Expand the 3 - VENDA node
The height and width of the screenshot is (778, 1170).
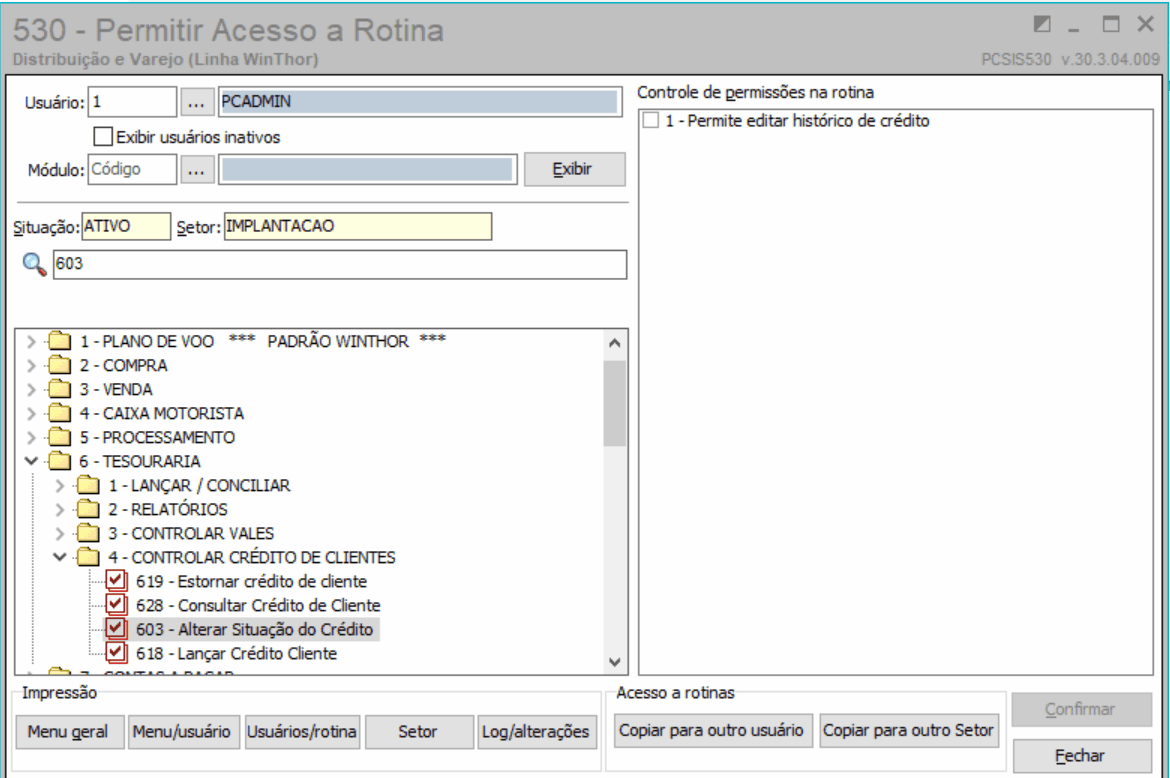pos(31,389)
